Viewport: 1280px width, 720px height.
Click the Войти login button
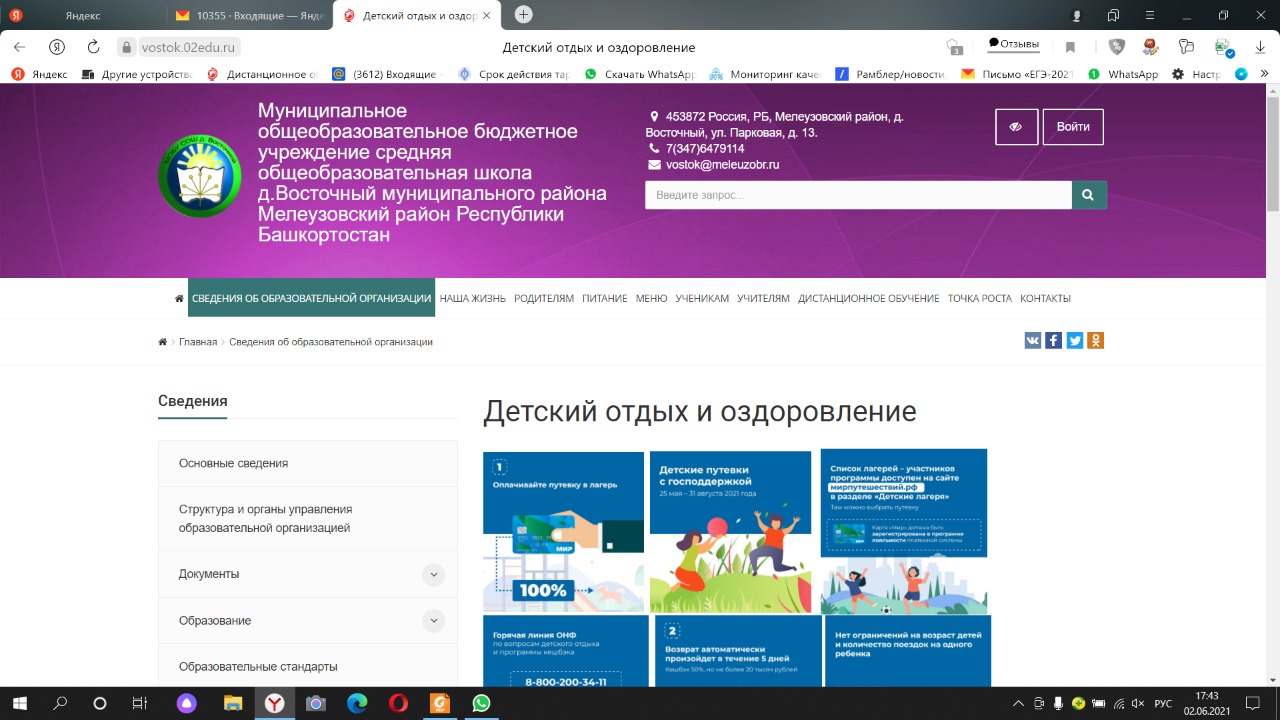(1073, 127)
